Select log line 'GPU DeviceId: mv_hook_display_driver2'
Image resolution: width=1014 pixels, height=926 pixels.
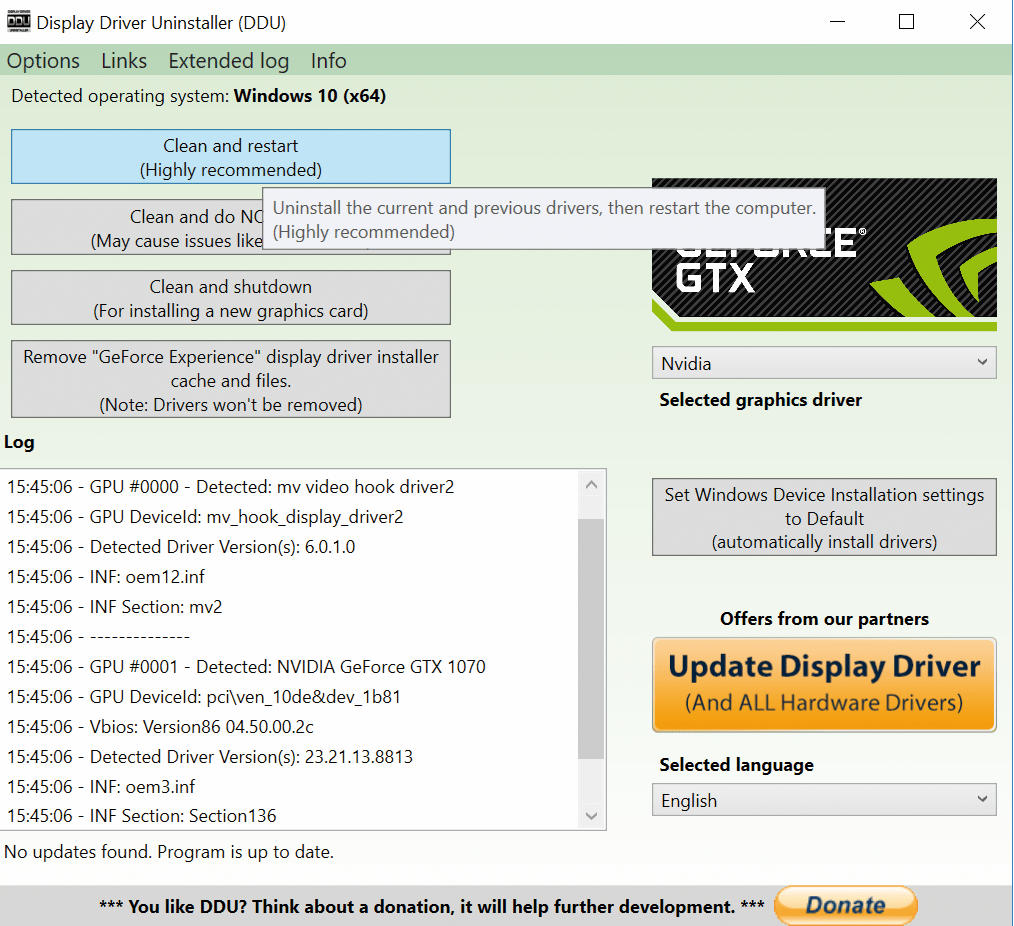coord(206,517)
